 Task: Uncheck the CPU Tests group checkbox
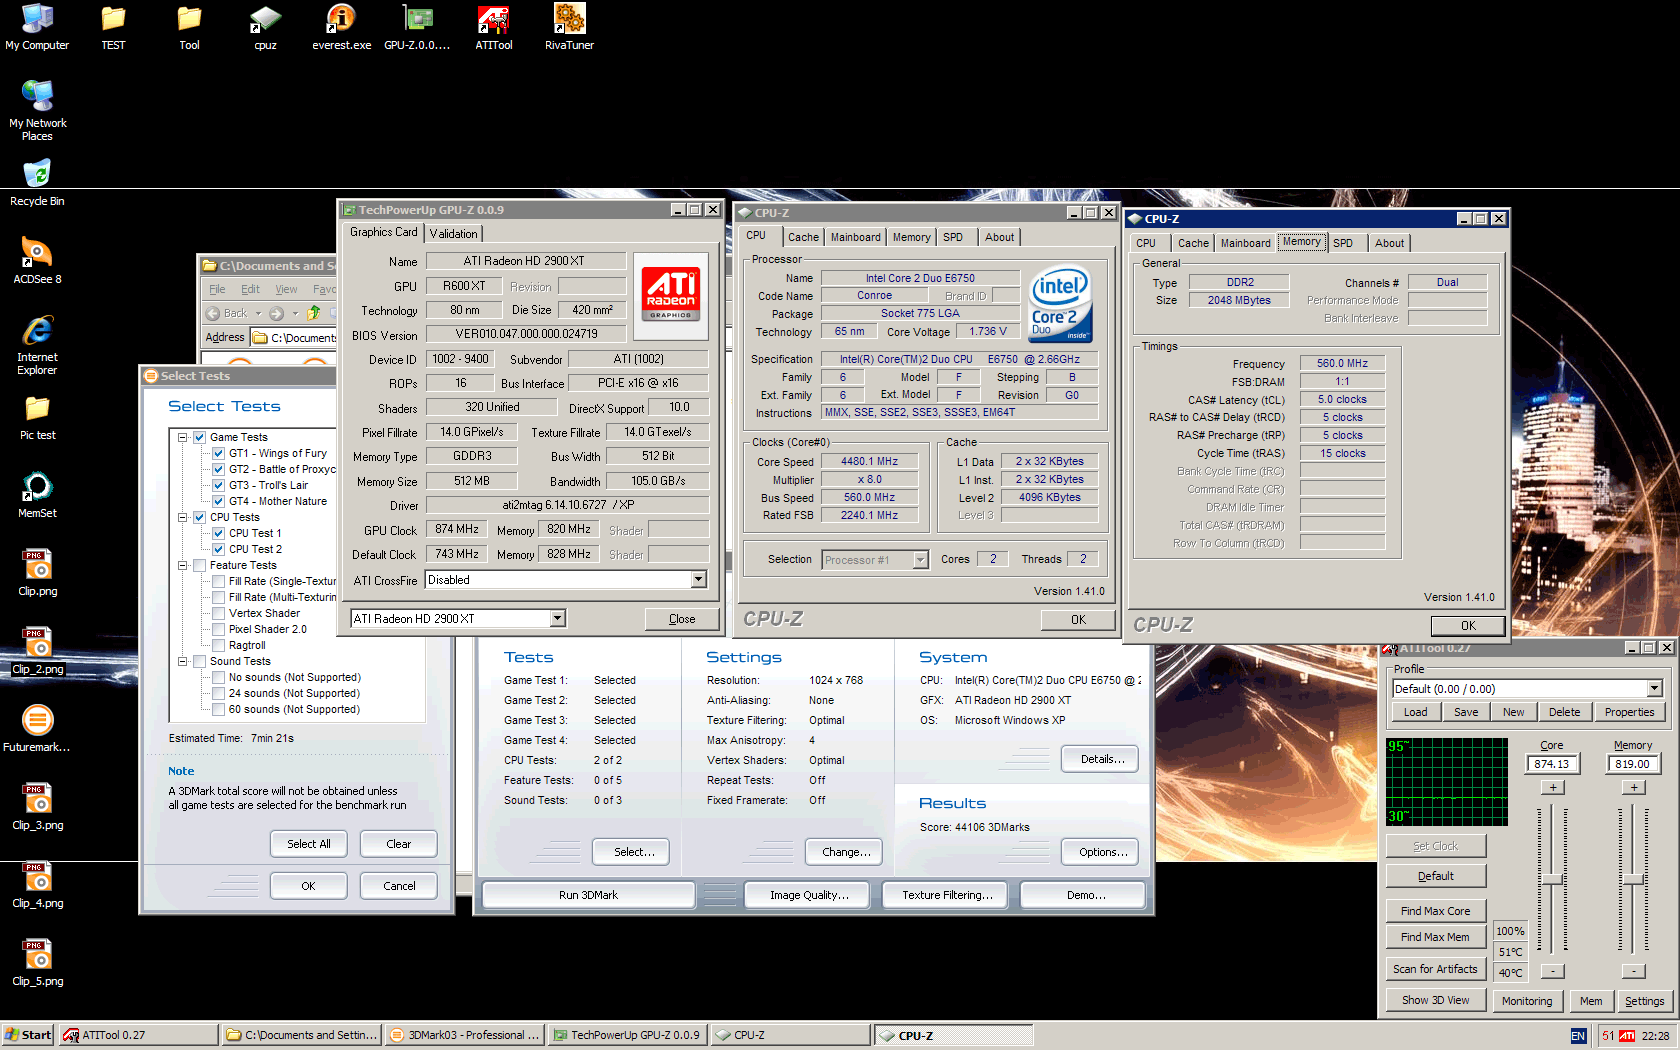point(200,517)
